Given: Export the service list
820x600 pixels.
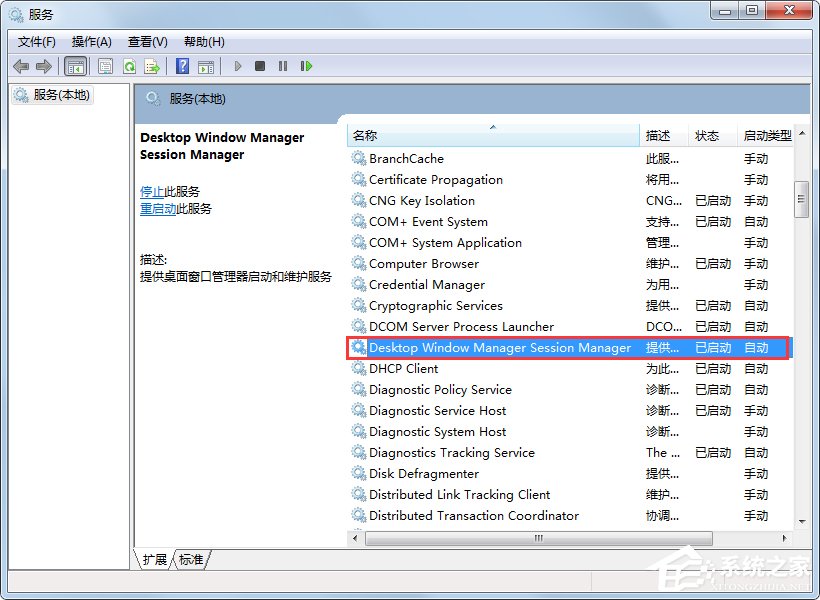Looking at the screenshot, I should click(152, 66).
